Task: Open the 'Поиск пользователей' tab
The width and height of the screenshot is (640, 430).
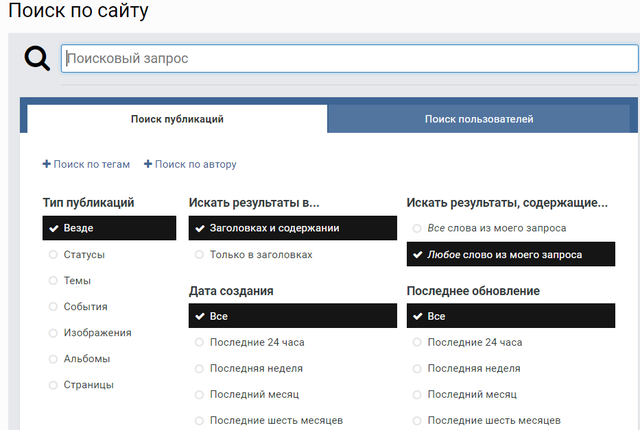Action: pyautogui.click(x=478, y=119)
